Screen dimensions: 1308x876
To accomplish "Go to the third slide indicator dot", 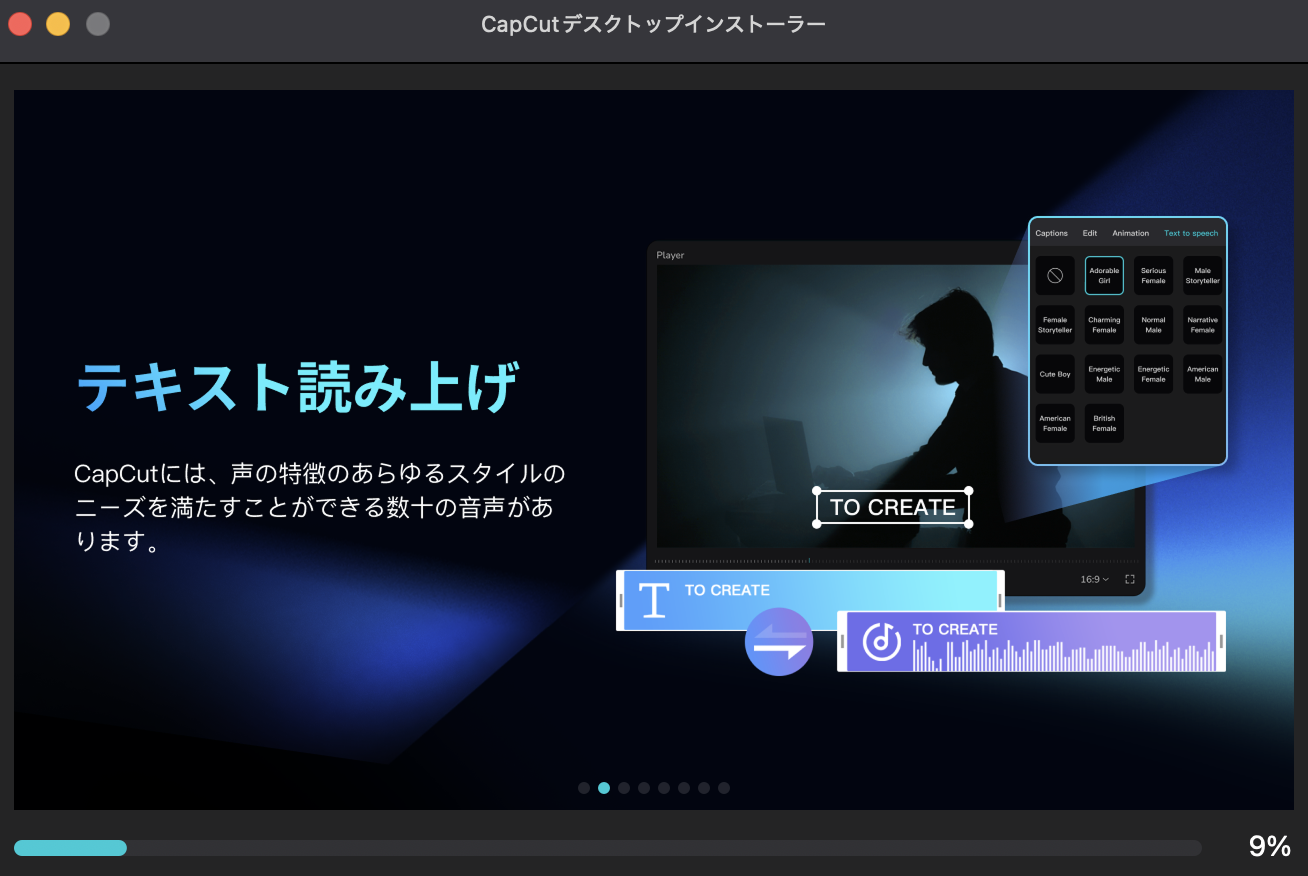I will coord(624,788).
